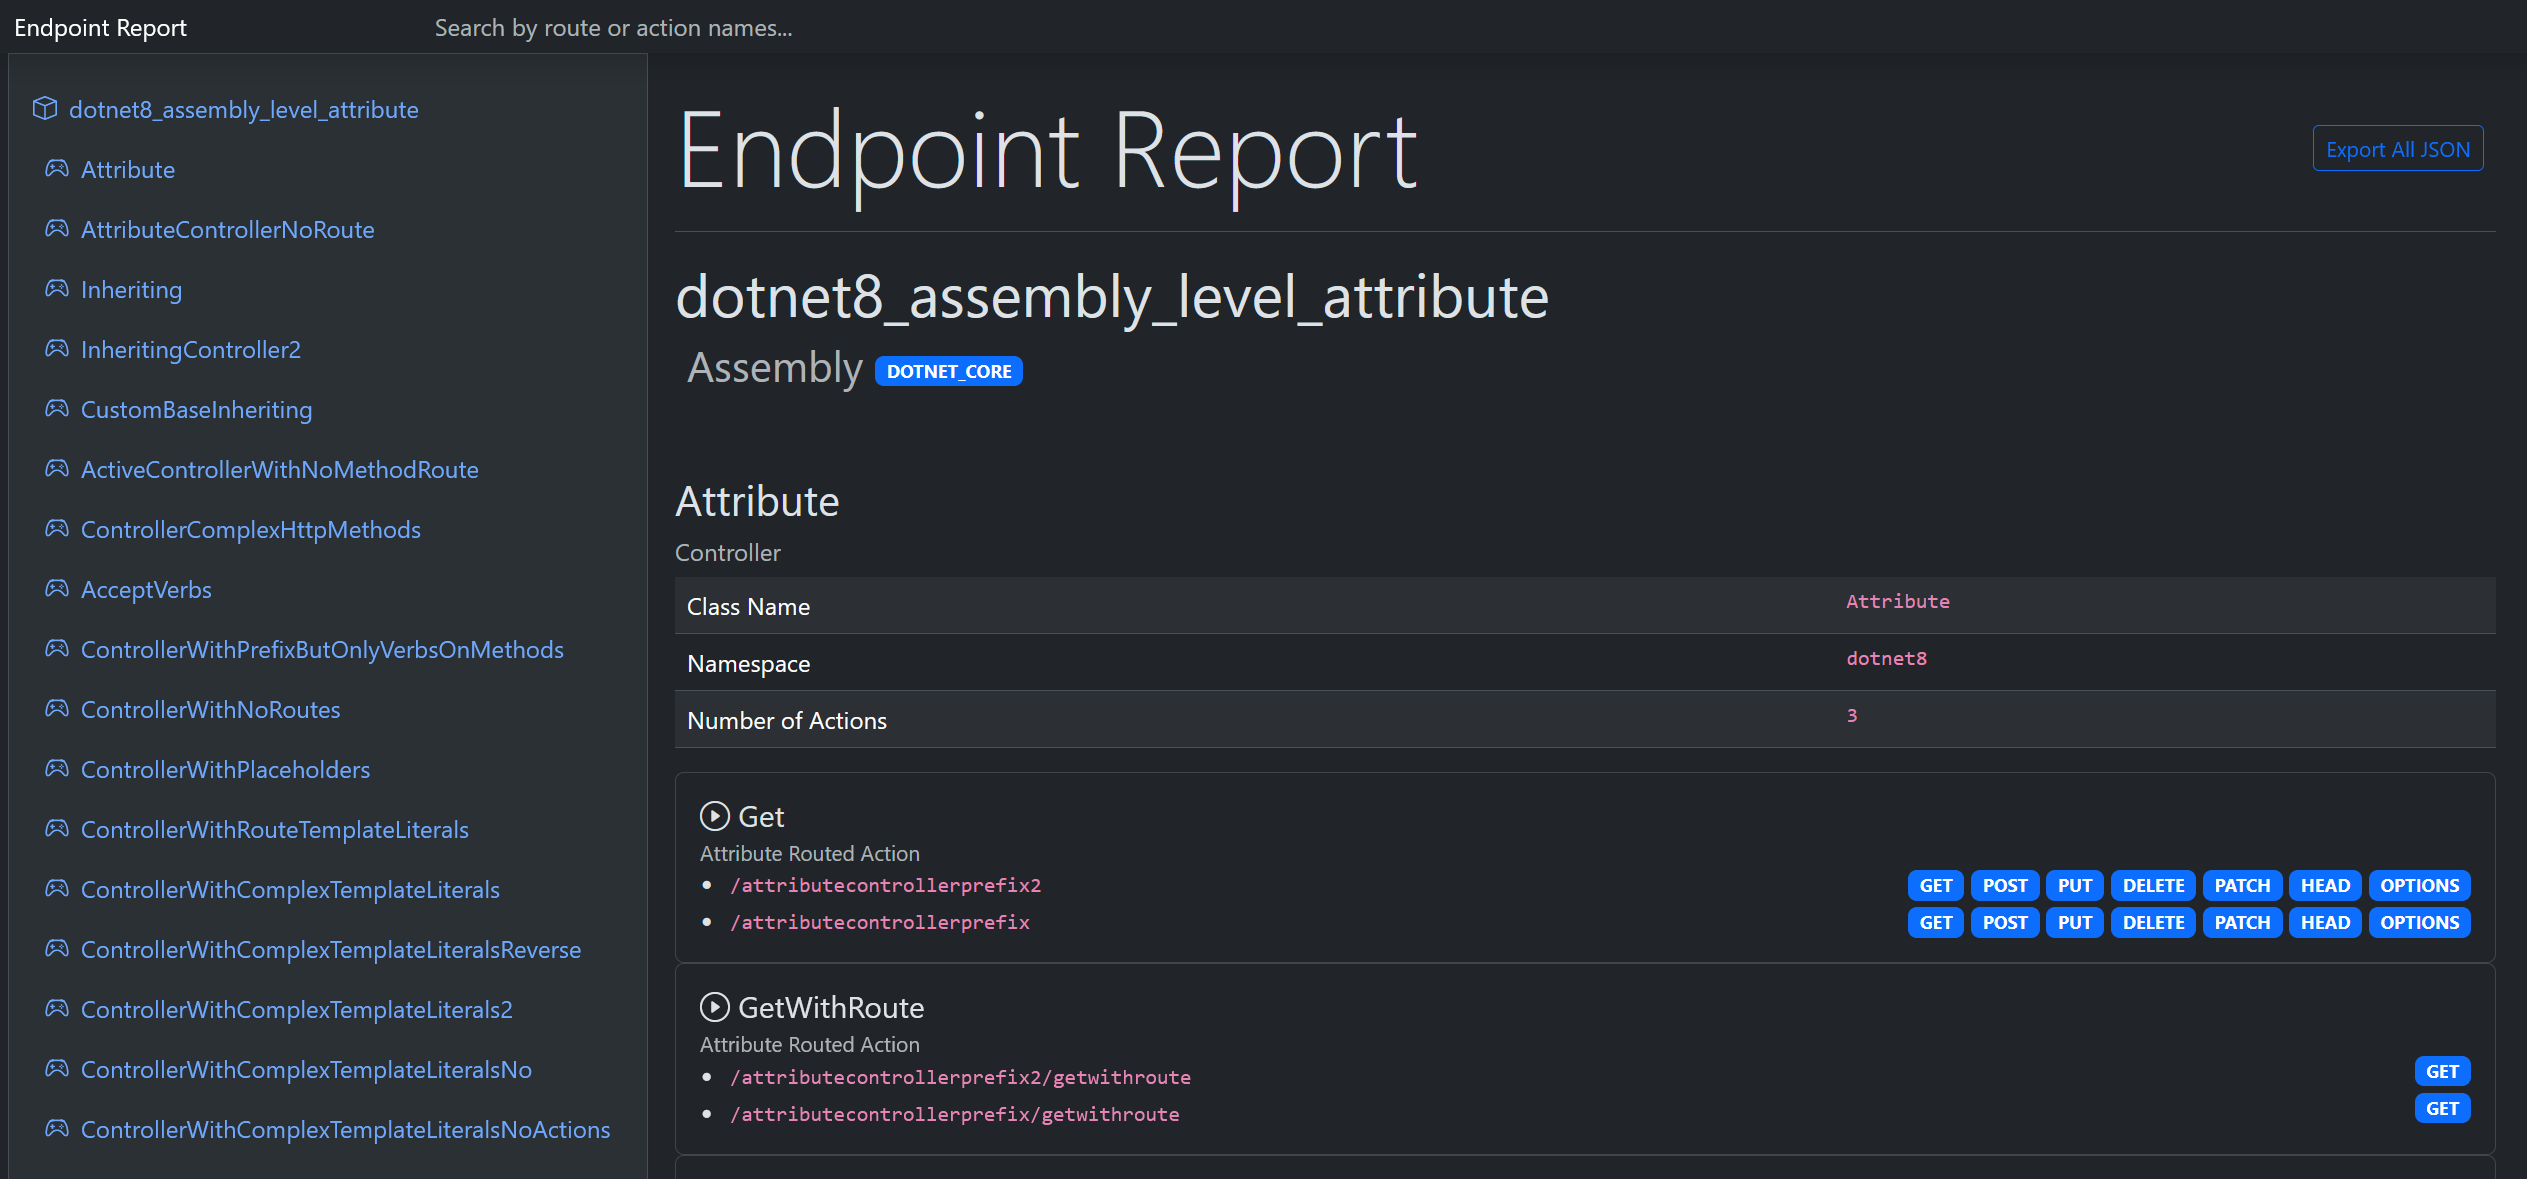Click controller icon beside ControllerWithPlaceholders
The height and width of the screenshot is (1179, 2527).
[57, 768]
